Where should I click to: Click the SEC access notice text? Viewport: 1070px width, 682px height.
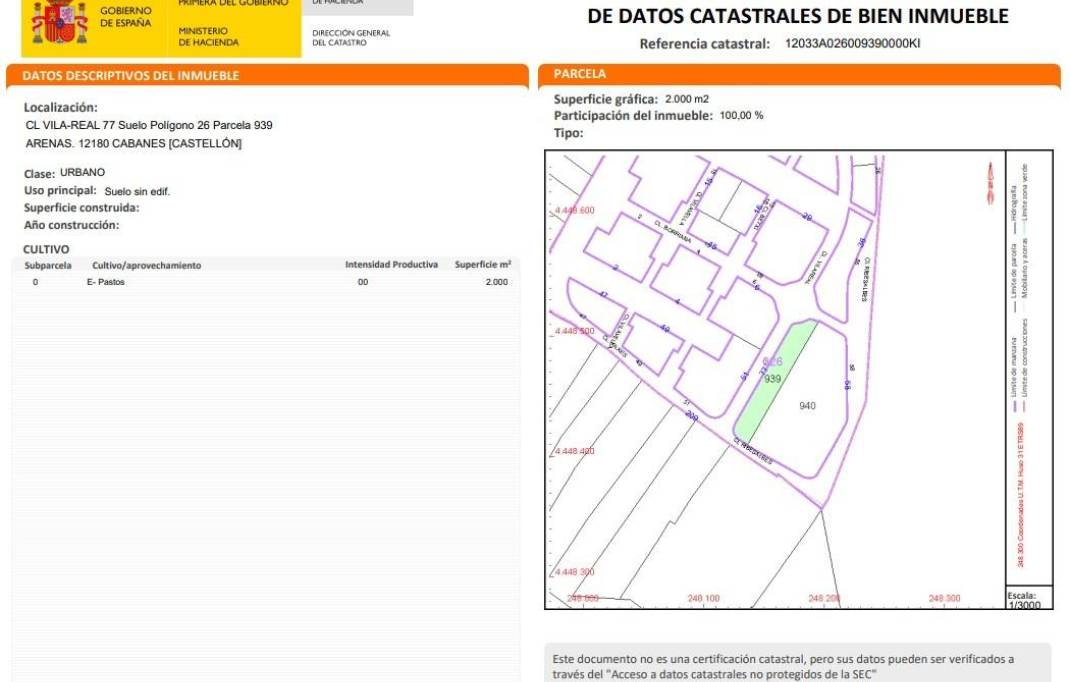click(782, 666)
